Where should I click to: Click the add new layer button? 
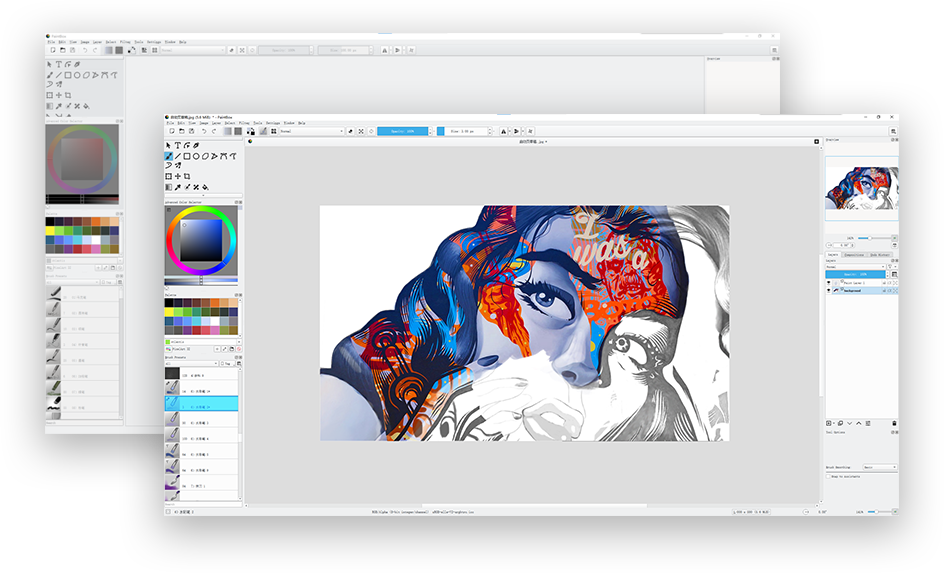[x=829, y=423]
